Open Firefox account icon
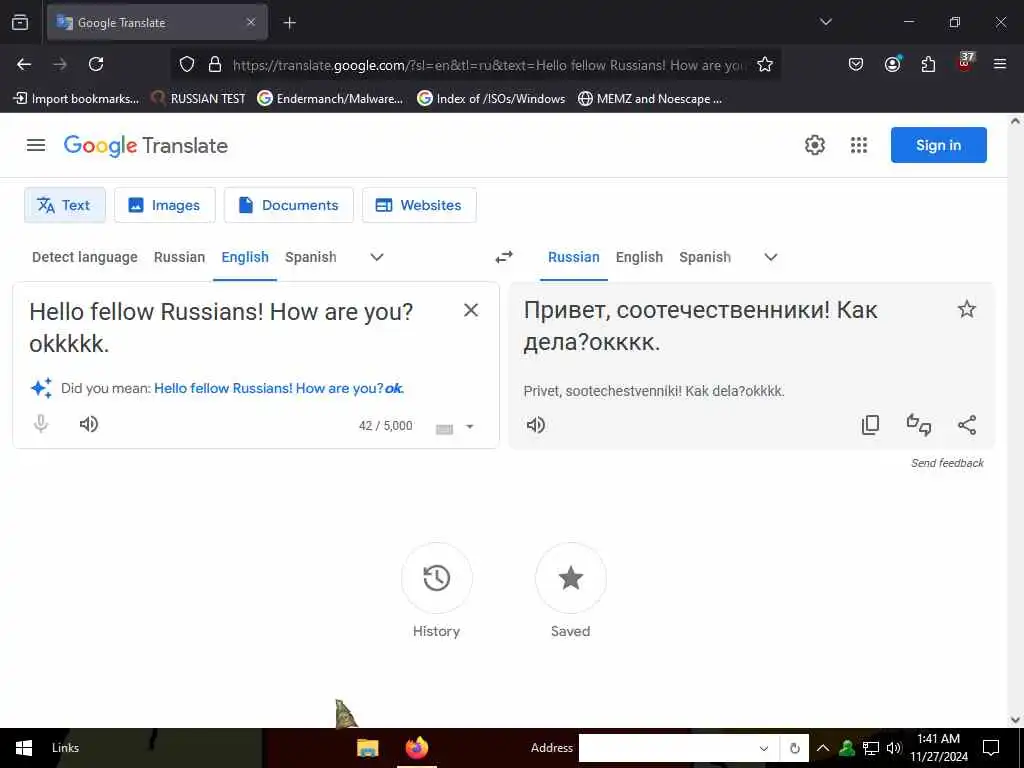Viewport: 1024px width, 768px height. (892, 64)
